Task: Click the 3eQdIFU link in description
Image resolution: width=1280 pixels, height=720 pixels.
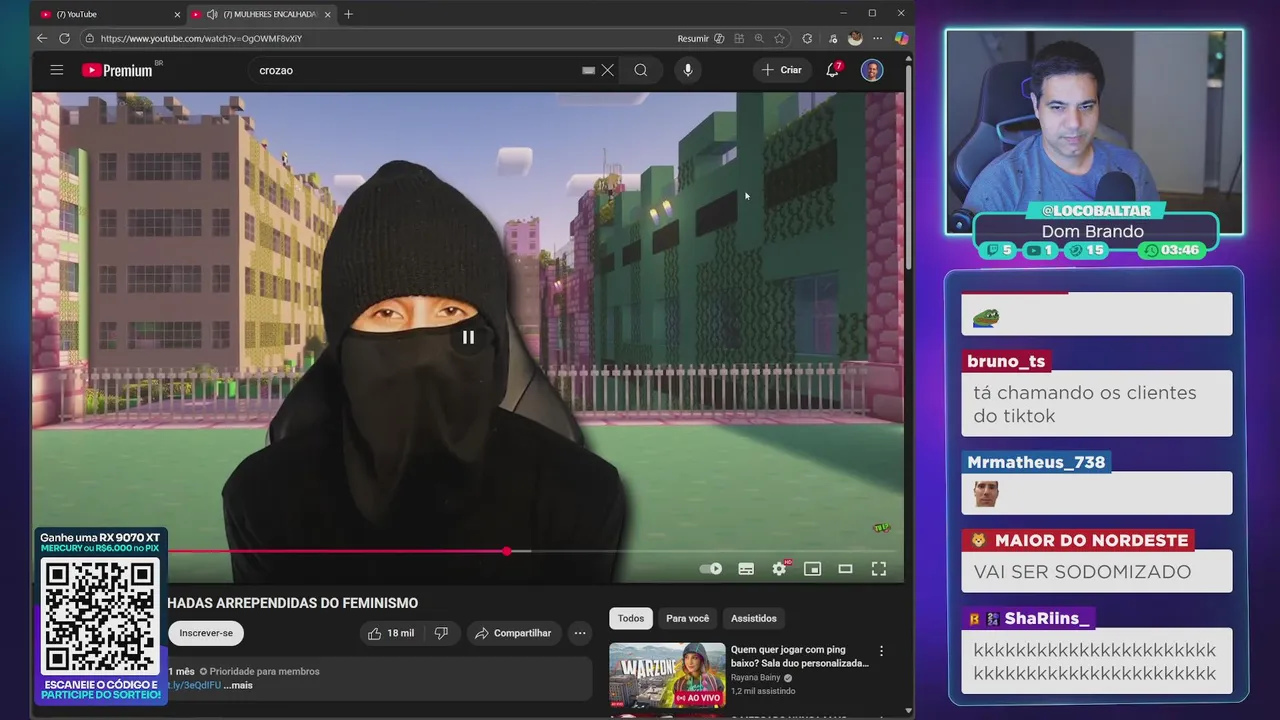Action: [194, 685]
